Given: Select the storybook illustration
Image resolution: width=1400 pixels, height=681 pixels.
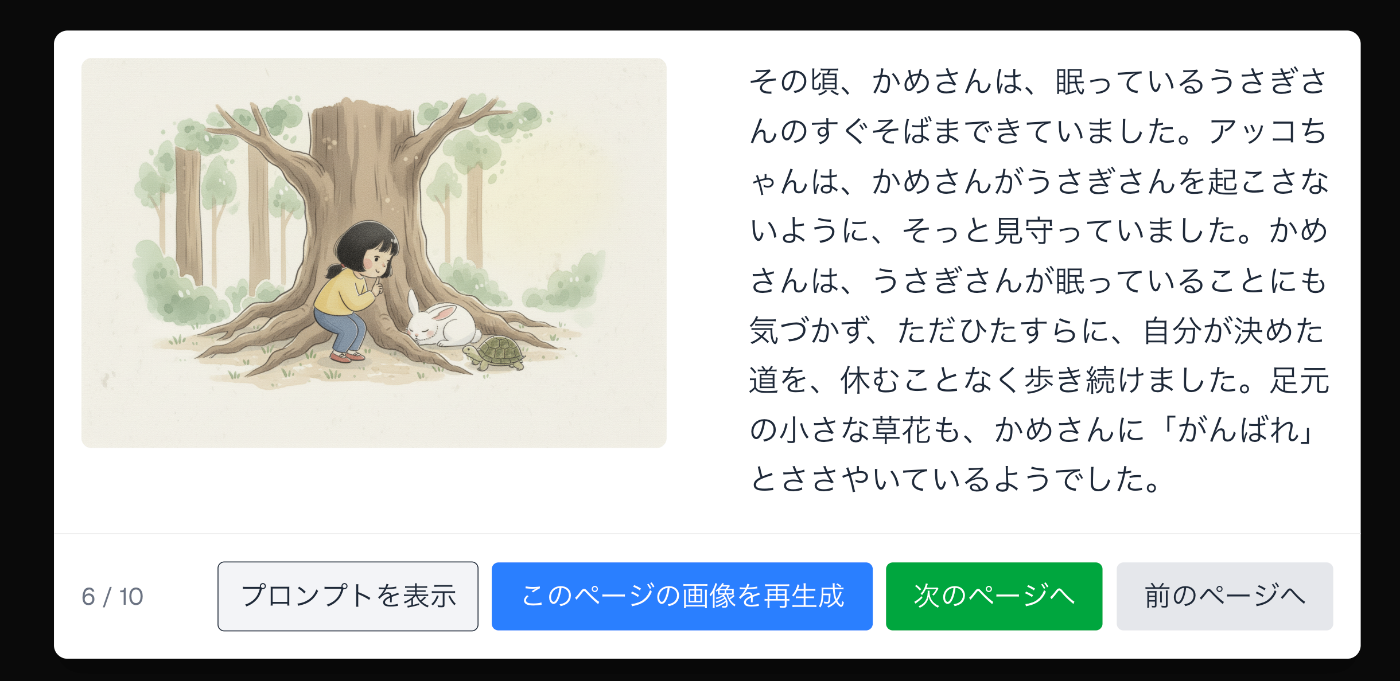Looking at the screenshot, I should tap(374, 253).
